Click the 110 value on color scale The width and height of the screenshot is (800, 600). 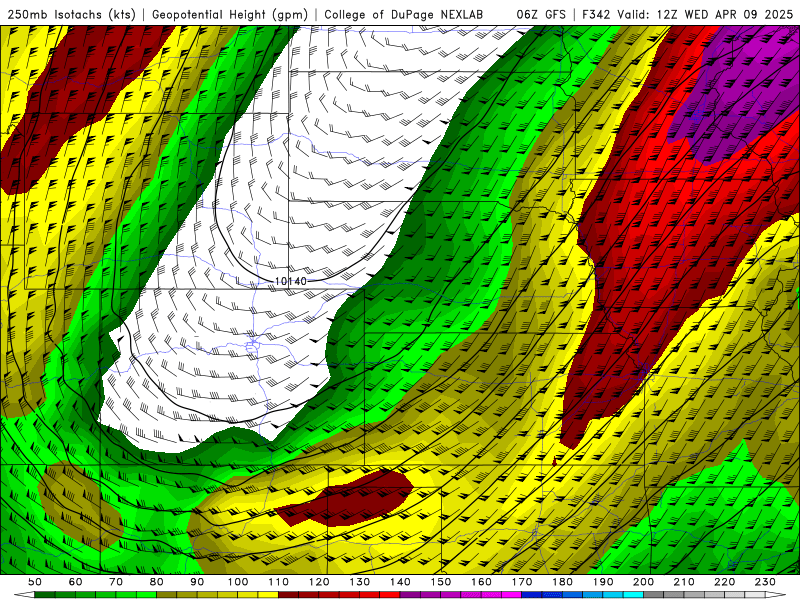(x=278, y=582)
